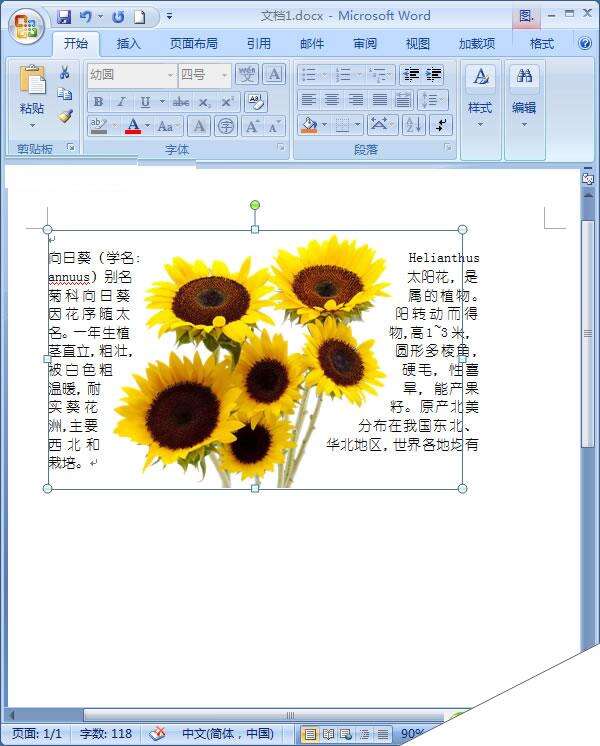
Task: Open the paragraph dialog launcher
Action: (x=448, y=147)
